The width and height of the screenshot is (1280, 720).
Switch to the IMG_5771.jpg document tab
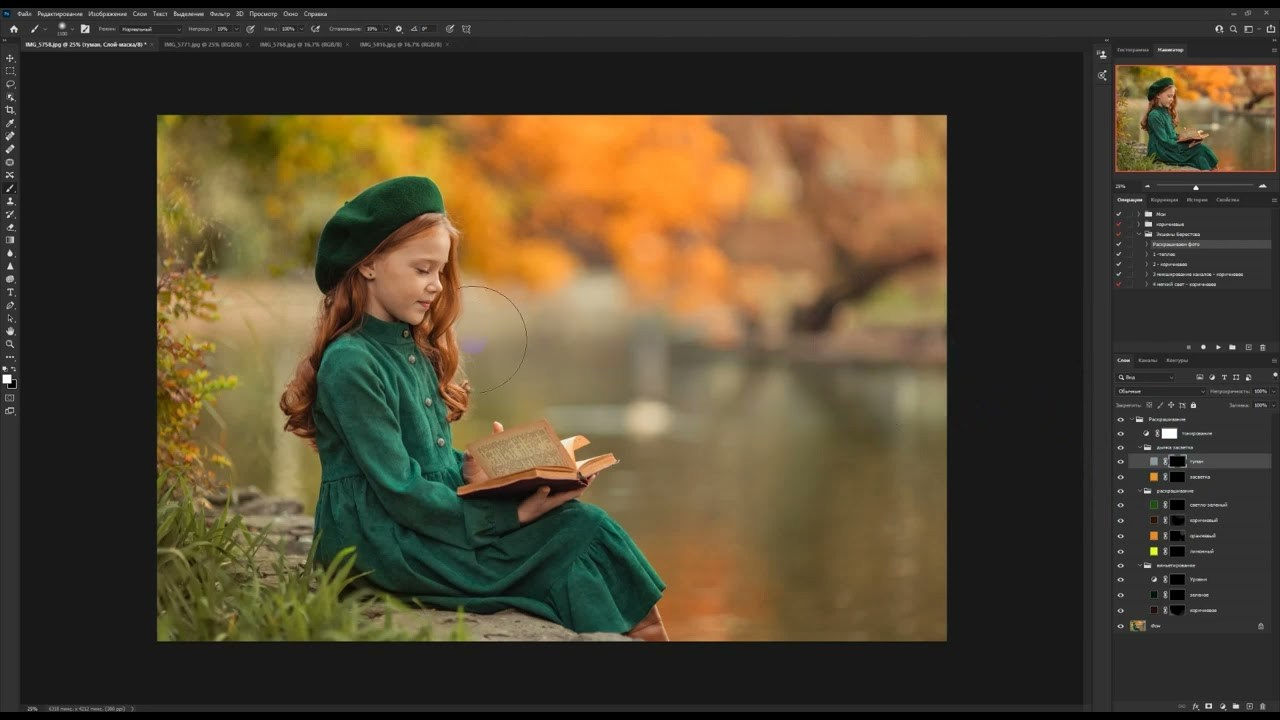coord(203,45)
